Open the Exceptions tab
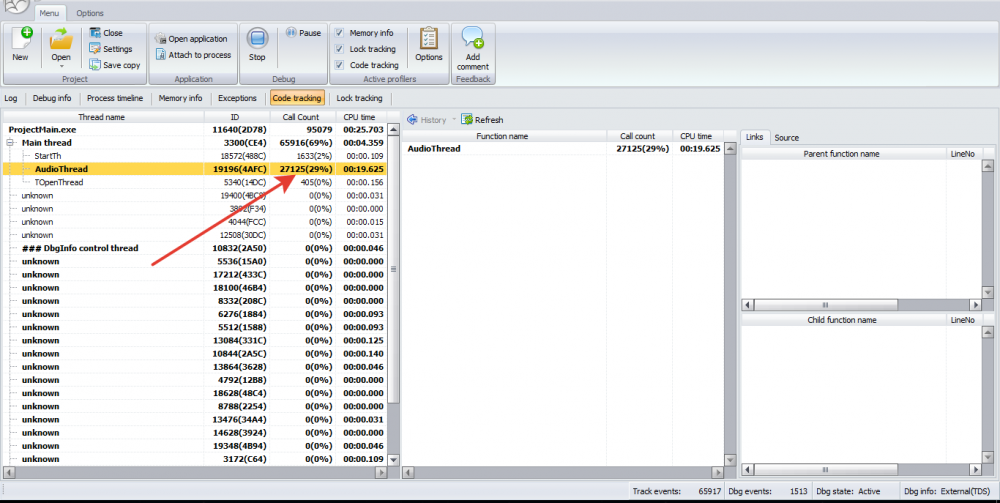1000x503 pixels. pos(237,98)
